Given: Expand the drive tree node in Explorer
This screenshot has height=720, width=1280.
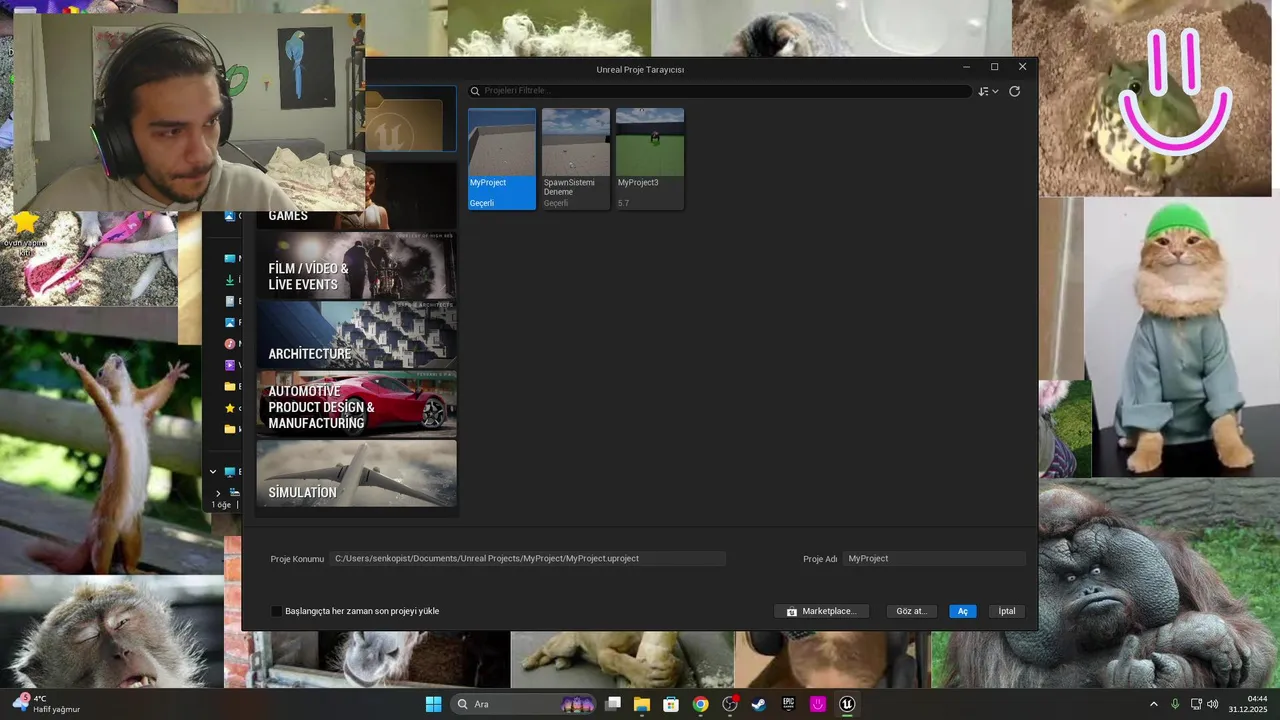Looking at the screenshot, I should [x=218, y=492].
